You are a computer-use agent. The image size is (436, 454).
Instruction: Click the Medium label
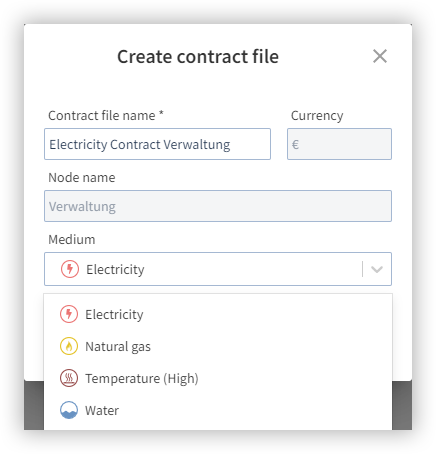tap(72, 240)
